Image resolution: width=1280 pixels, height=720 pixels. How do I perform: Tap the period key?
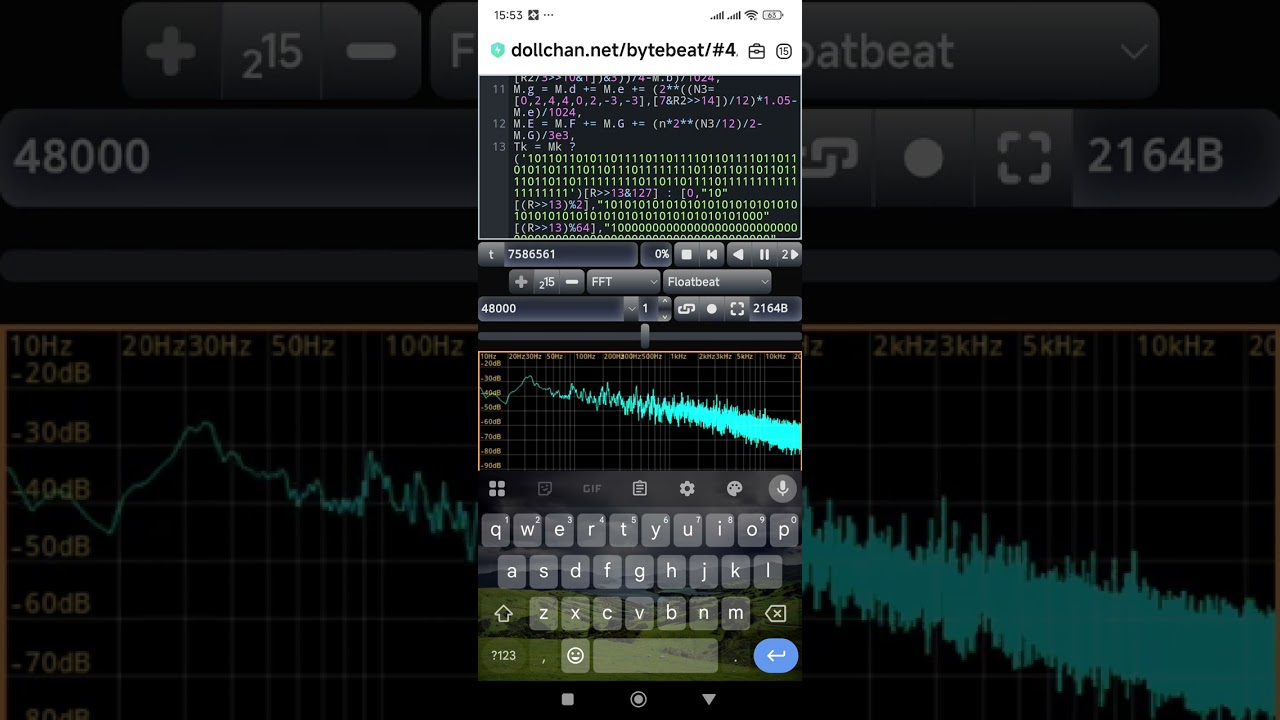[736, 656]
